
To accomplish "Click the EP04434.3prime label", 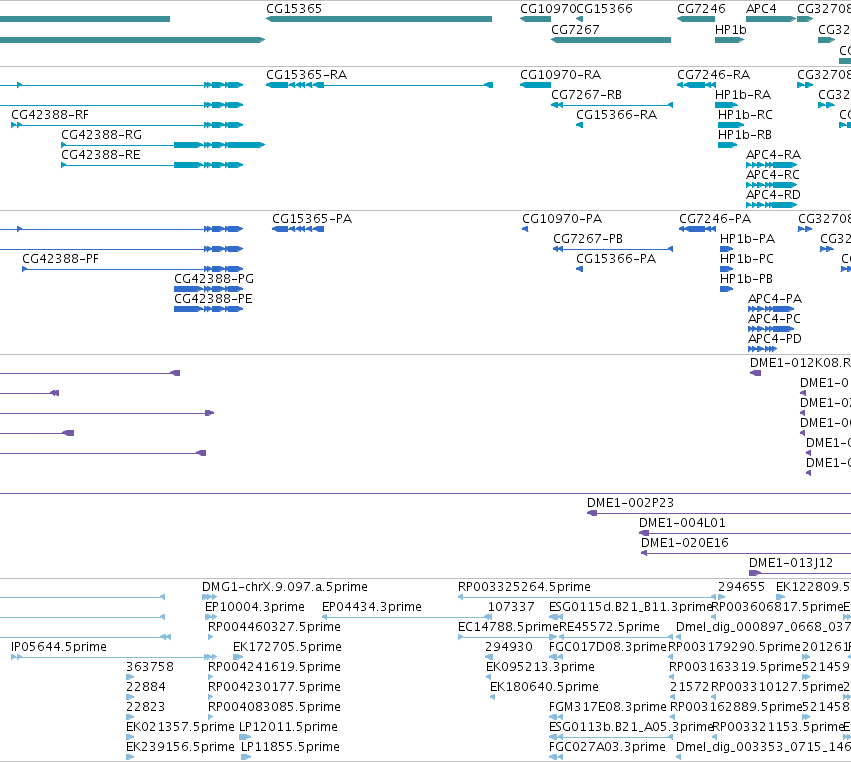I will coord(372,607).
